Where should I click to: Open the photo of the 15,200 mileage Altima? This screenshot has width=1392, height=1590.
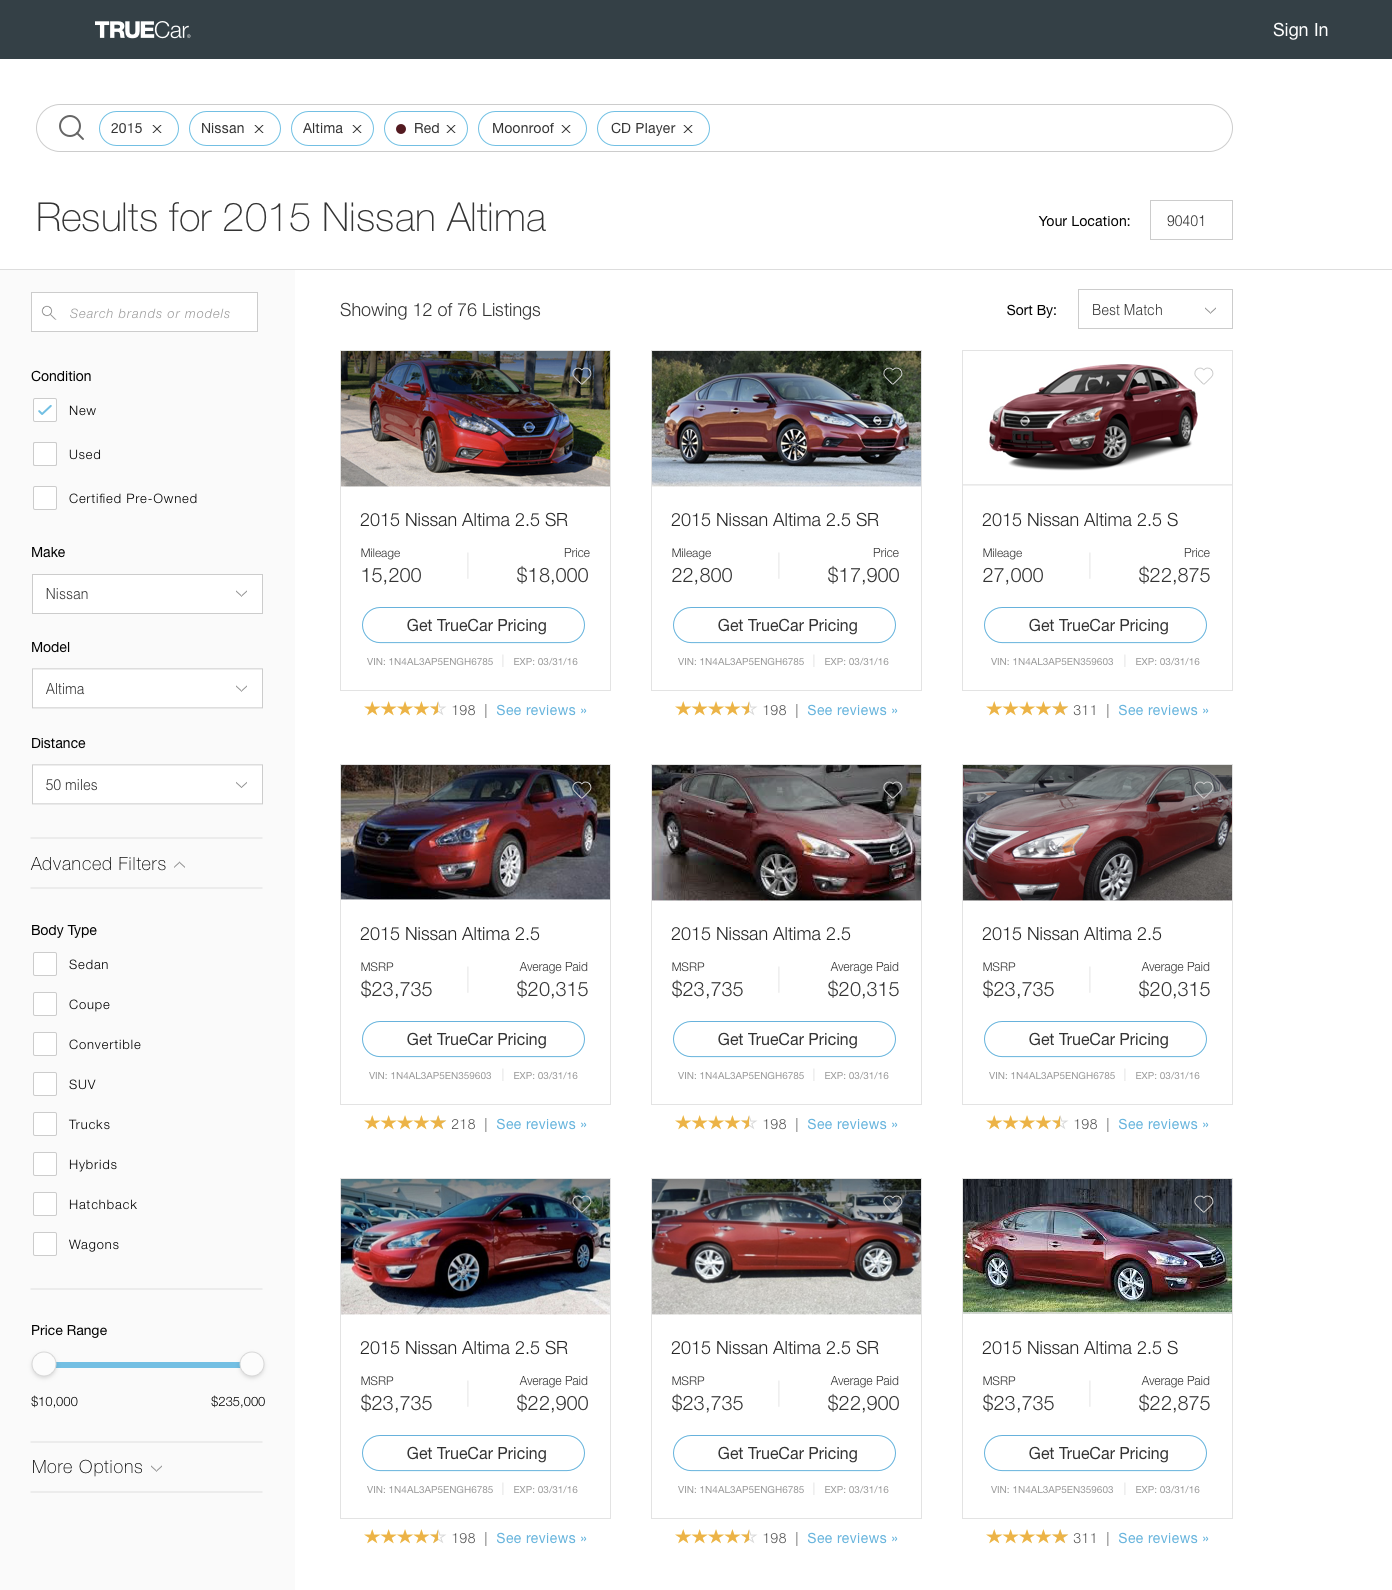(x=475, y=418)
